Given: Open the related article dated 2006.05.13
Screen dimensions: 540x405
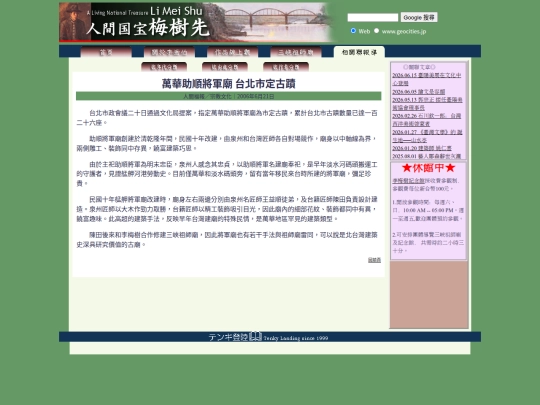Looking at the screenshot, I should [x=427, y=104].
